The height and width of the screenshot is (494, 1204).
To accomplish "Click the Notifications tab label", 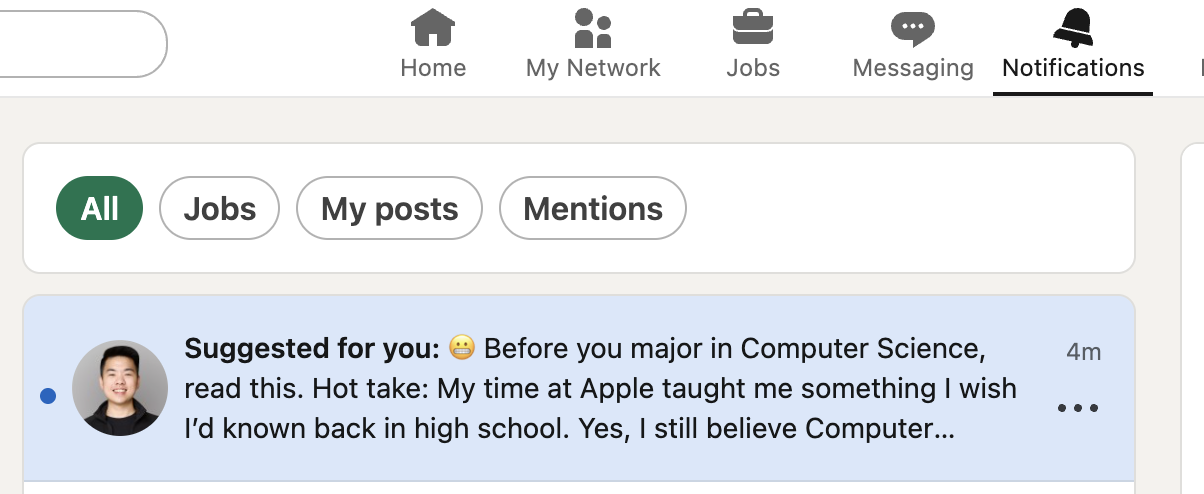I will coord(1073,68).
